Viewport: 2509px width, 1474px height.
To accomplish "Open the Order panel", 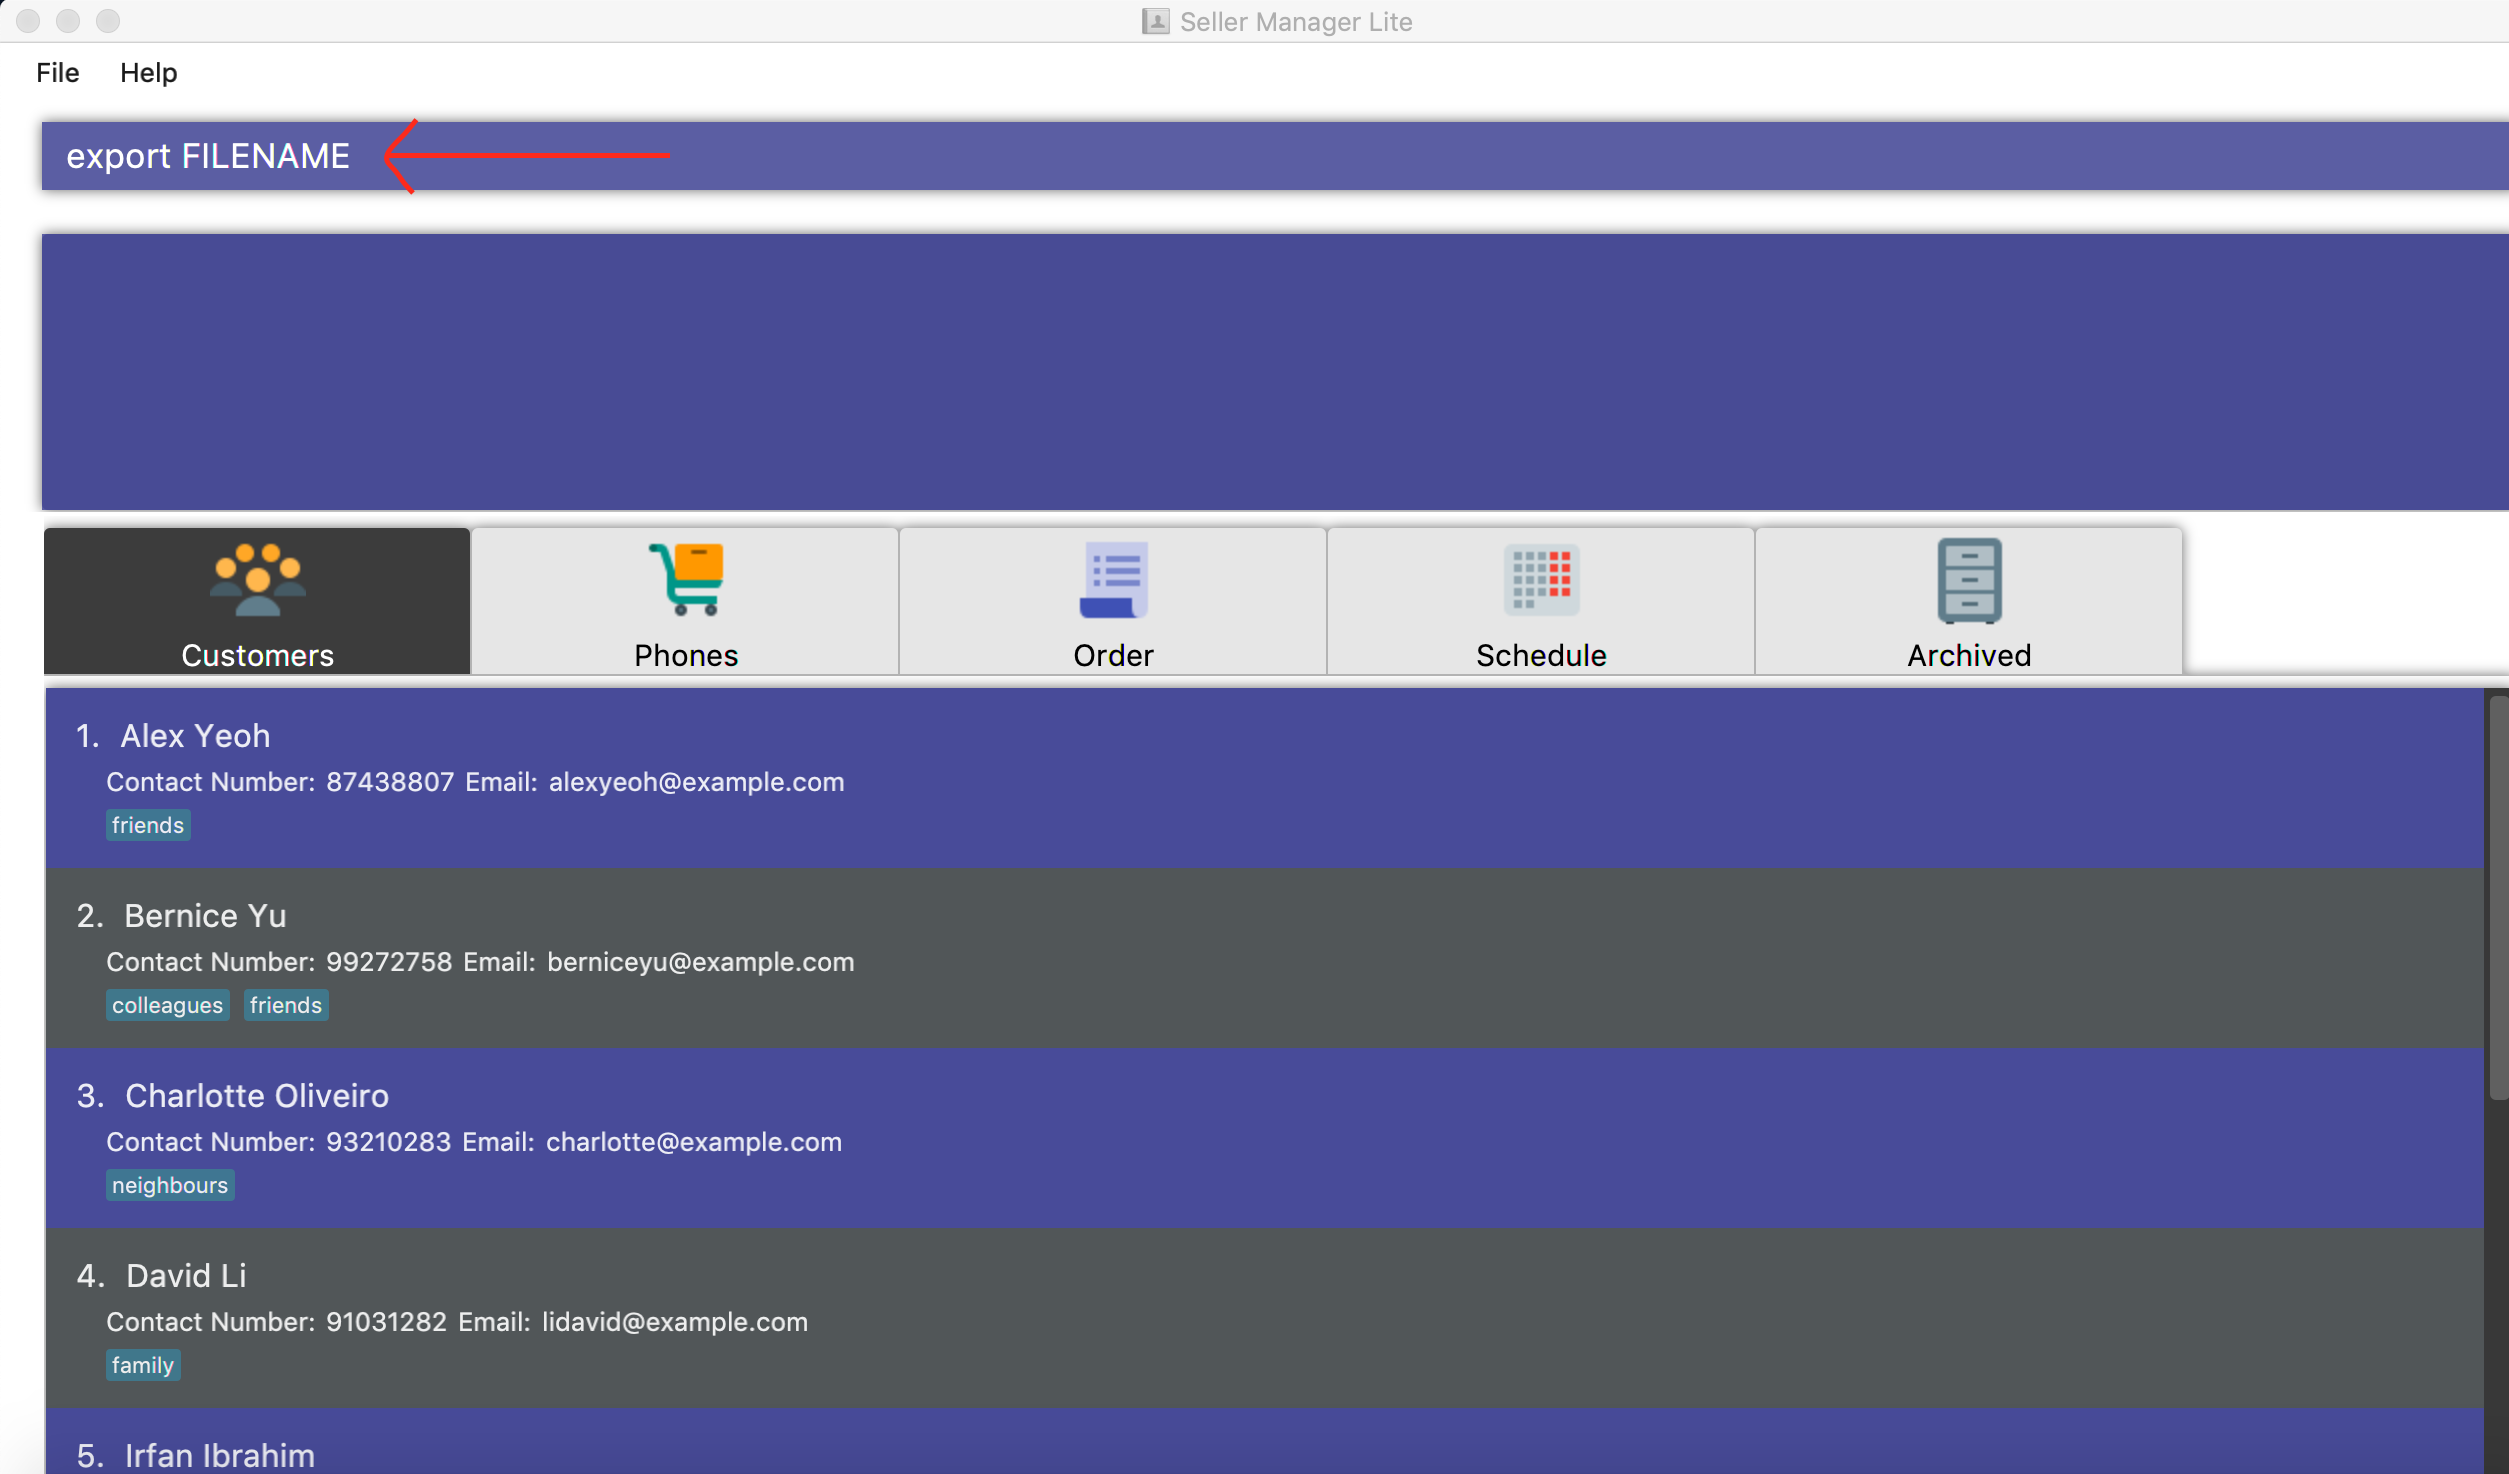I will click(x=1112, y=602).
